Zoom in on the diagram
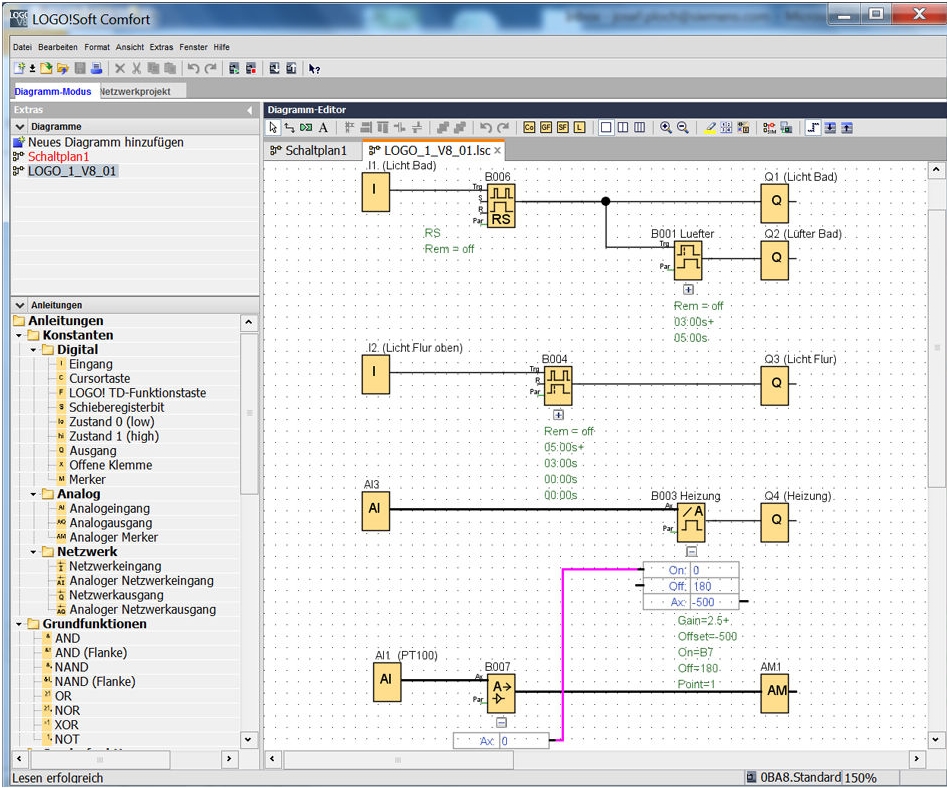The height and width of the screenshot is (788, 947). pos(666,127)
